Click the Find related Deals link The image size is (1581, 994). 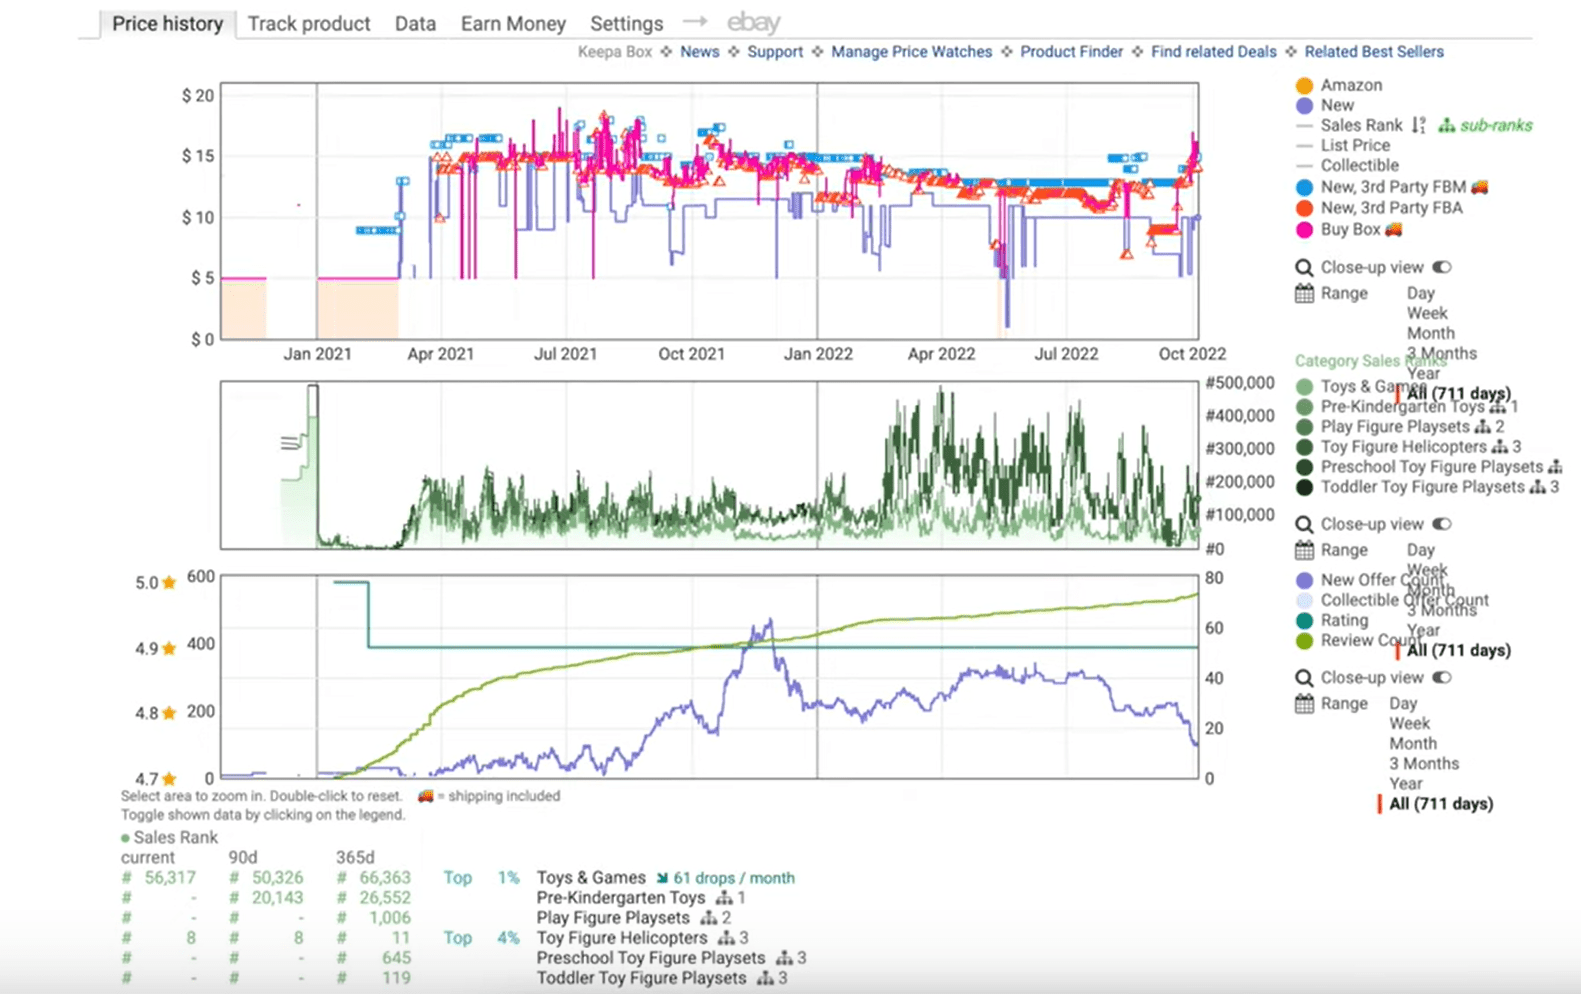click(x=1213, y=52)
